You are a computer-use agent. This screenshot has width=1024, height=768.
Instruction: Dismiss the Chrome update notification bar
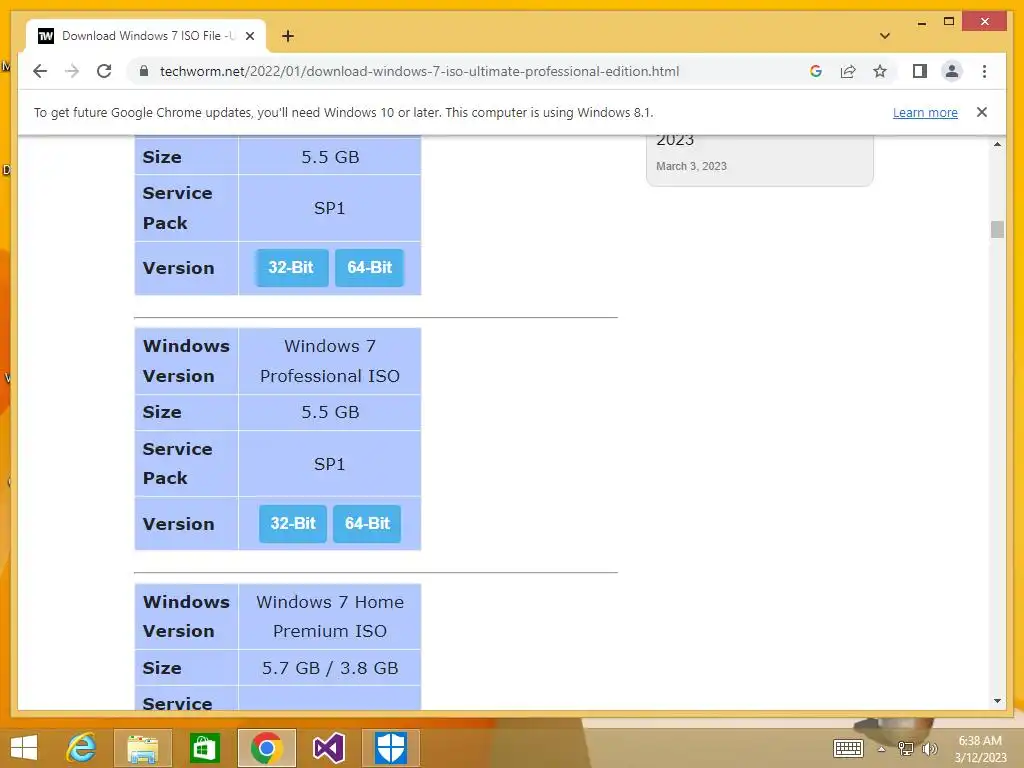tap(982, 112)
